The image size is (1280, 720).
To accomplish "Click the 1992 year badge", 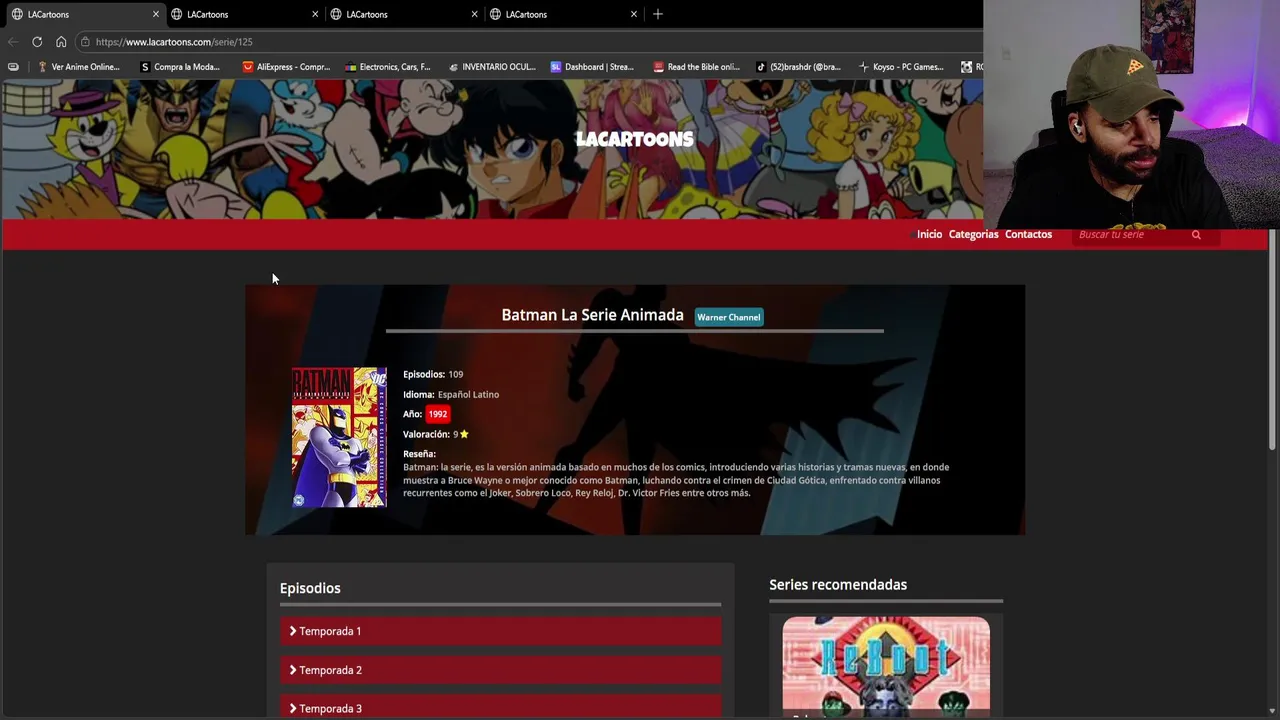I will pyautogui.click(x=437, y=414).
